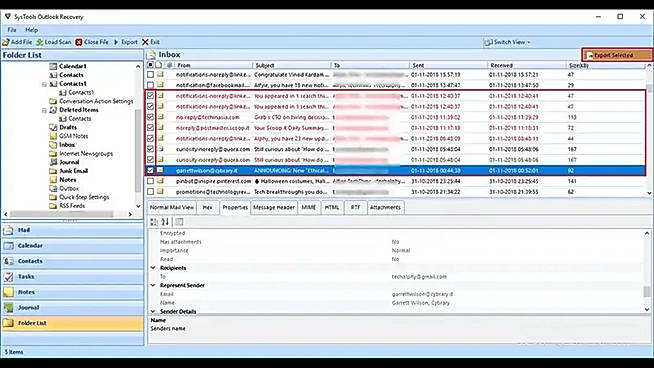
Task: Sort by the Subject column header
Action: point(292,65)
